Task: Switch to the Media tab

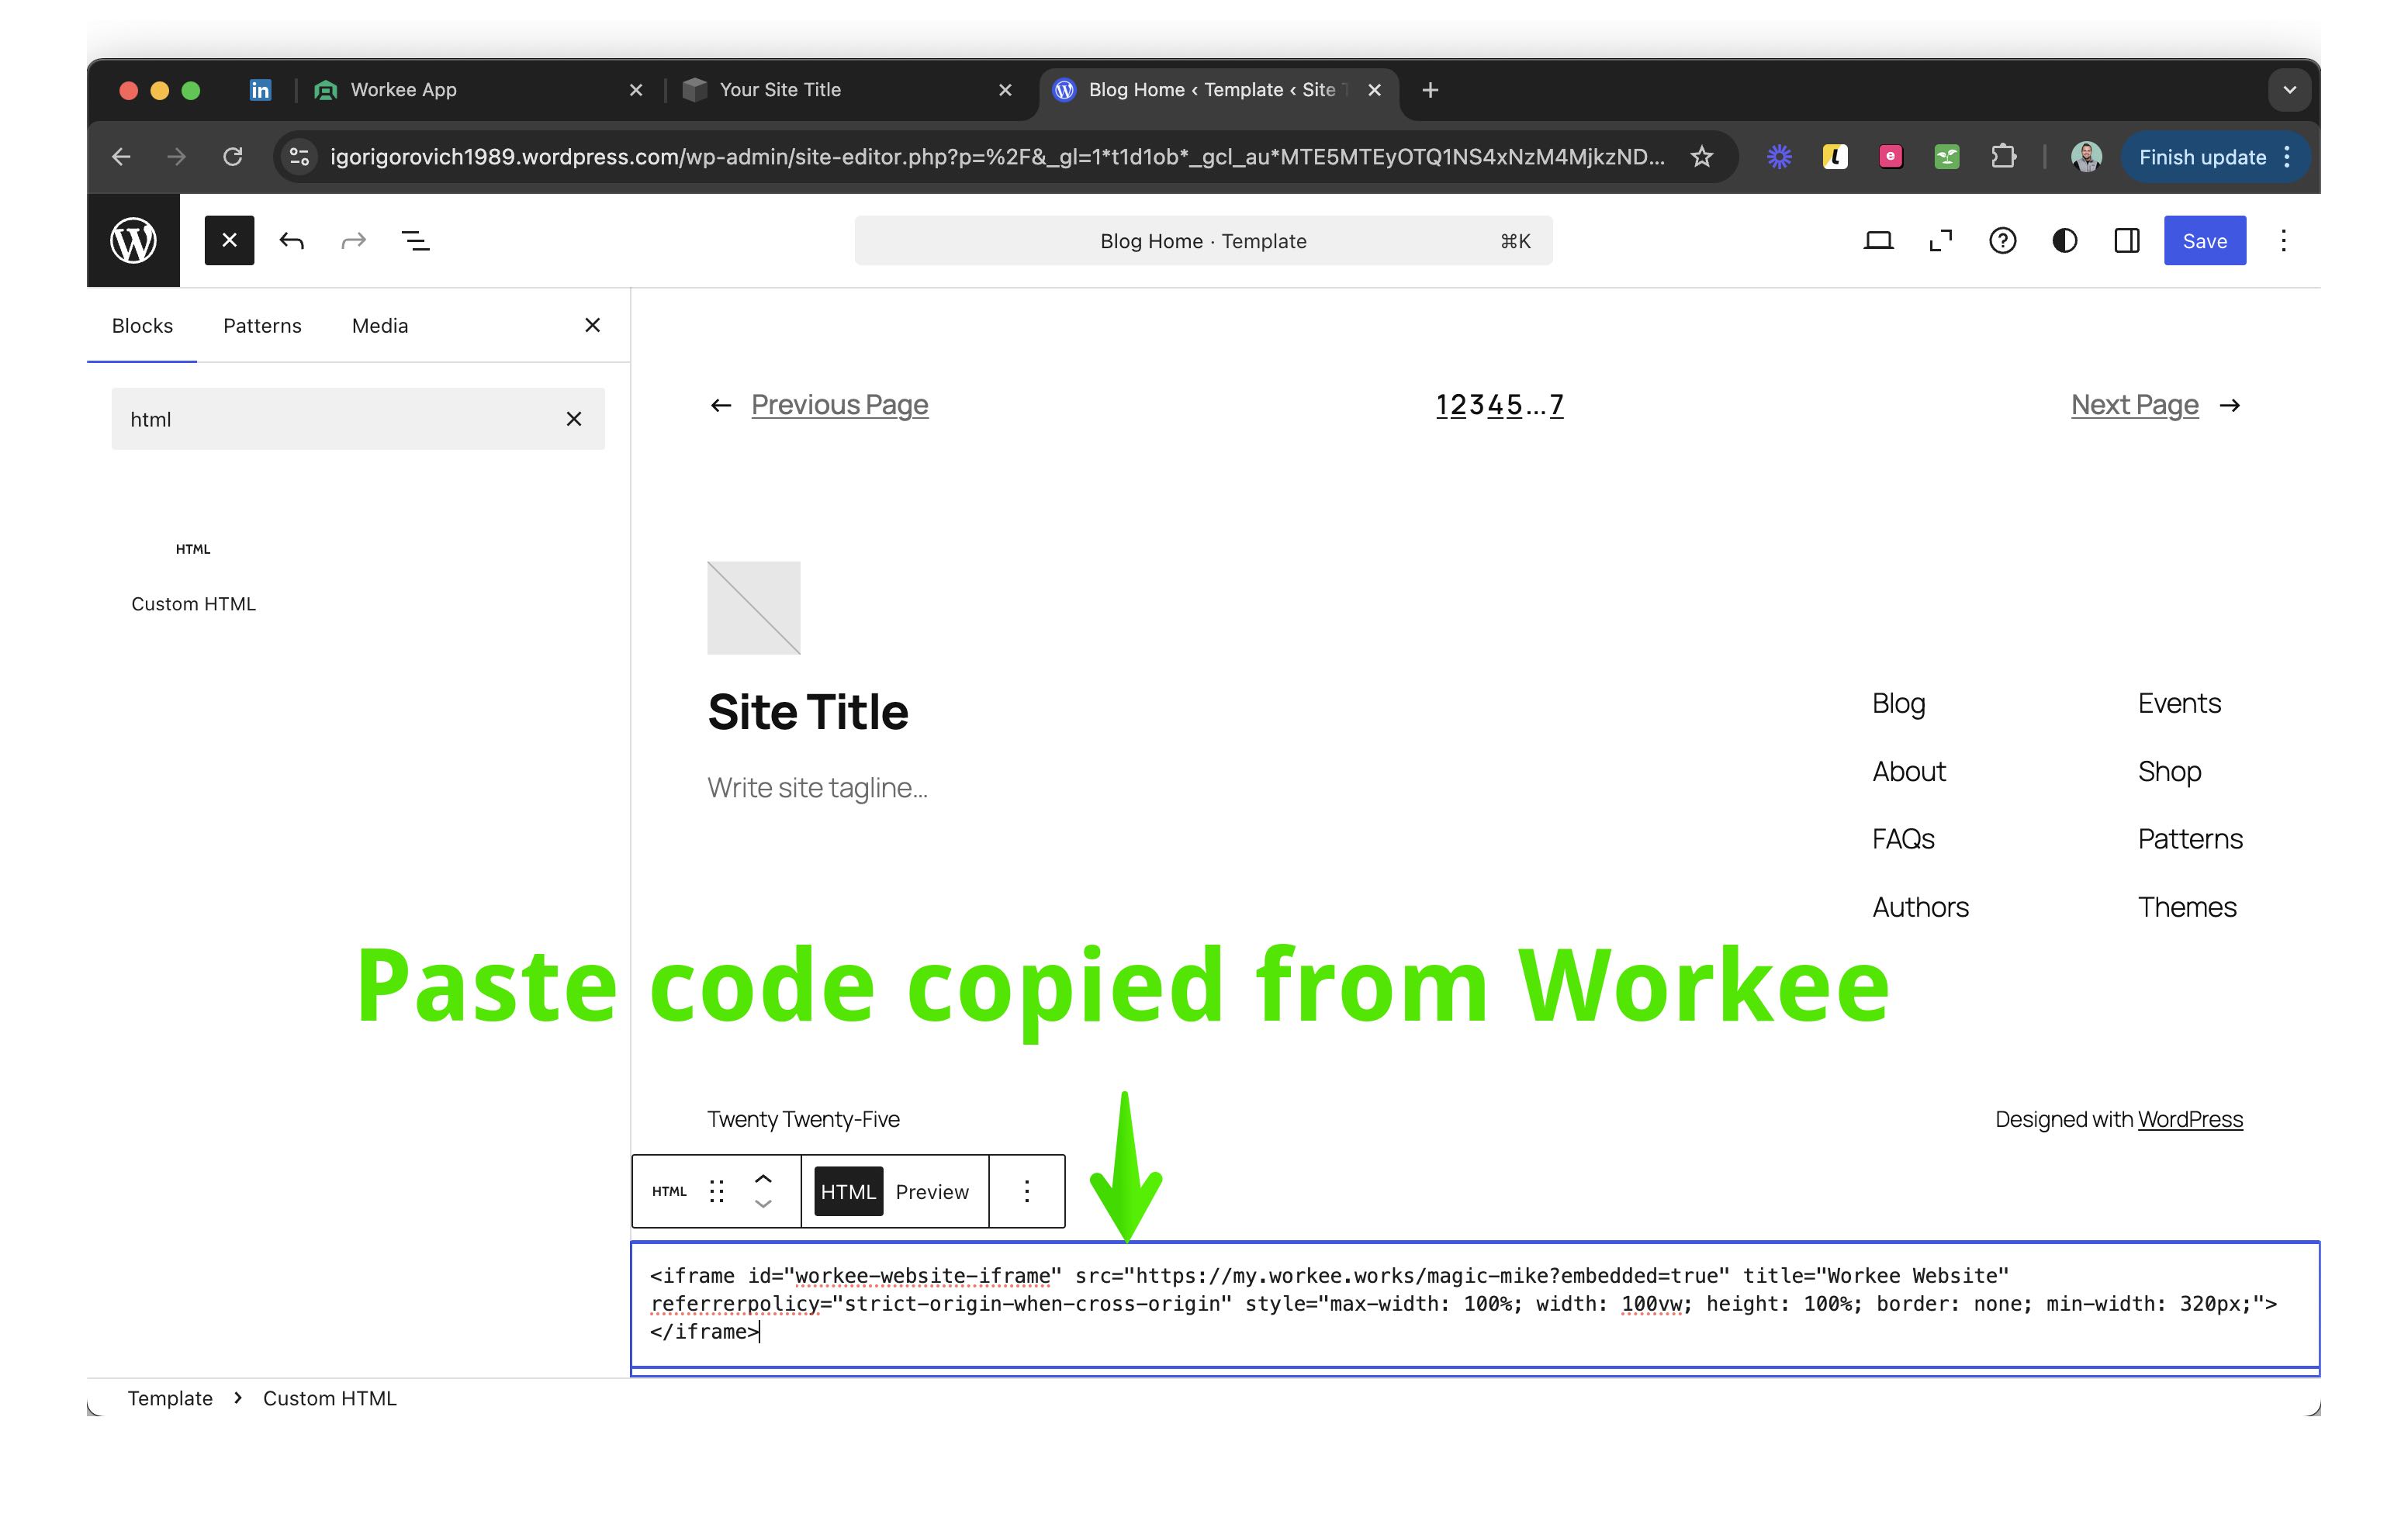Action: (380, 326)
